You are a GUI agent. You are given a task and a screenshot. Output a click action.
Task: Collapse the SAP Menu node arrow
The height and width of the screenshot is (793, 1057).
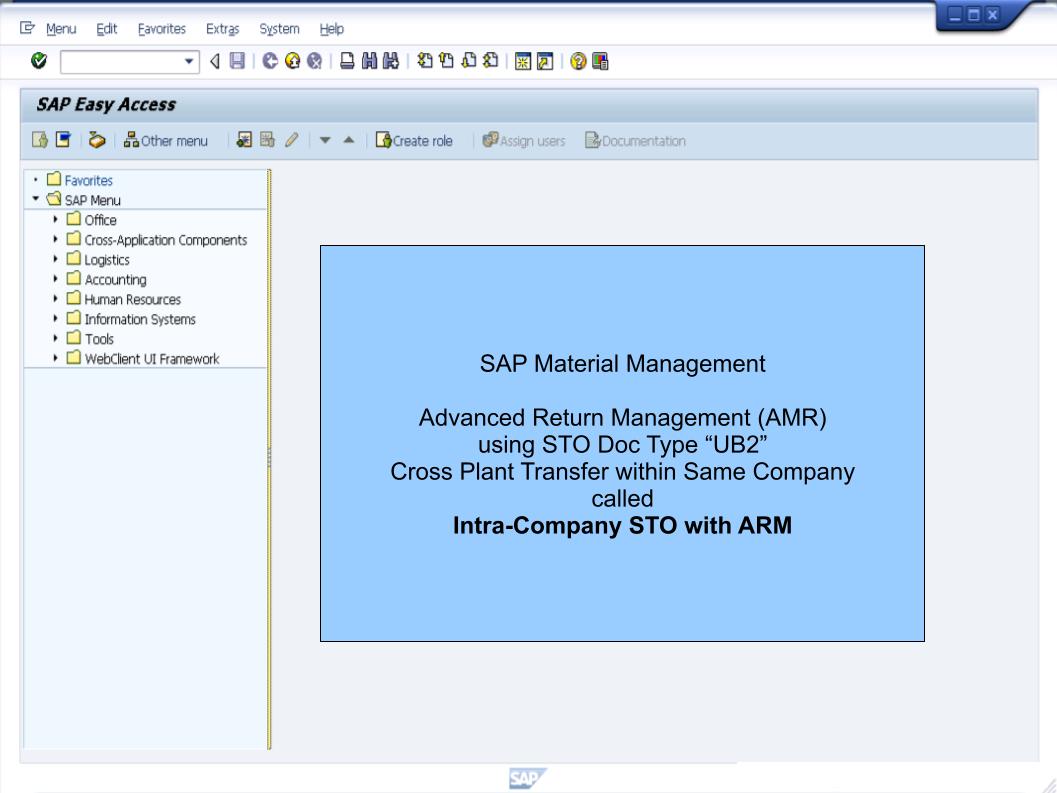pyautogui.click(x=36, y=199)
